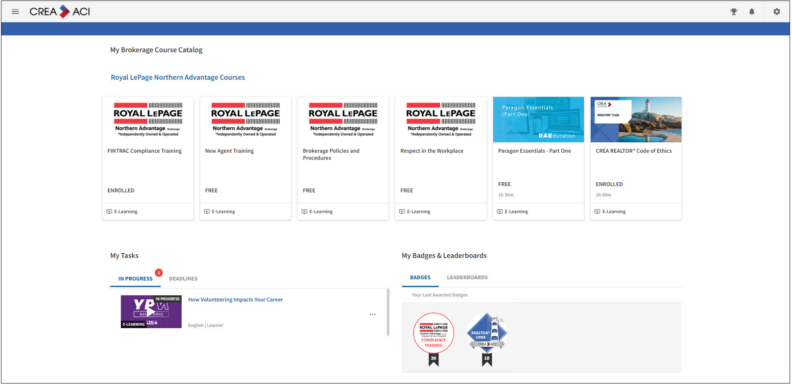792x386 pixels.
Task: Select the Leaderboards tab
Action: 467,278
